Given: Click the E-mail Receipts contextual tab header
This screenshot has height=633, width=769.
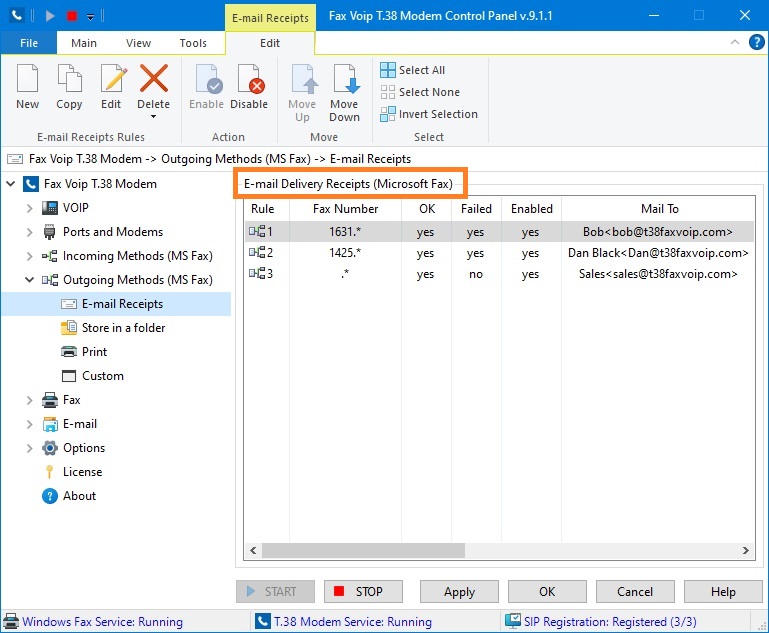Looking at the screenshot, I should (270, 18).
